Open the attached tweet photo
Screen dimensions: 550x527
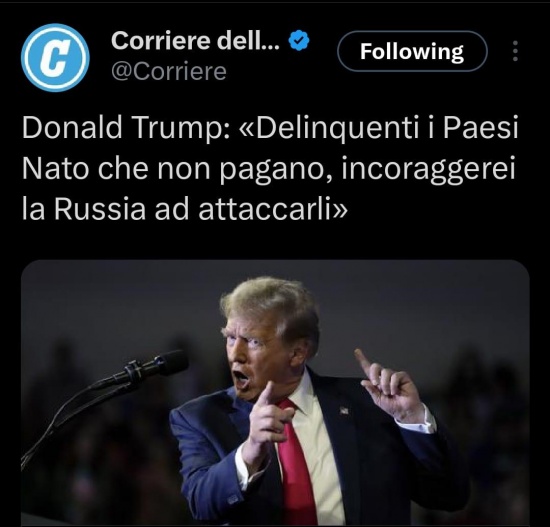click(x=275, y=393)
